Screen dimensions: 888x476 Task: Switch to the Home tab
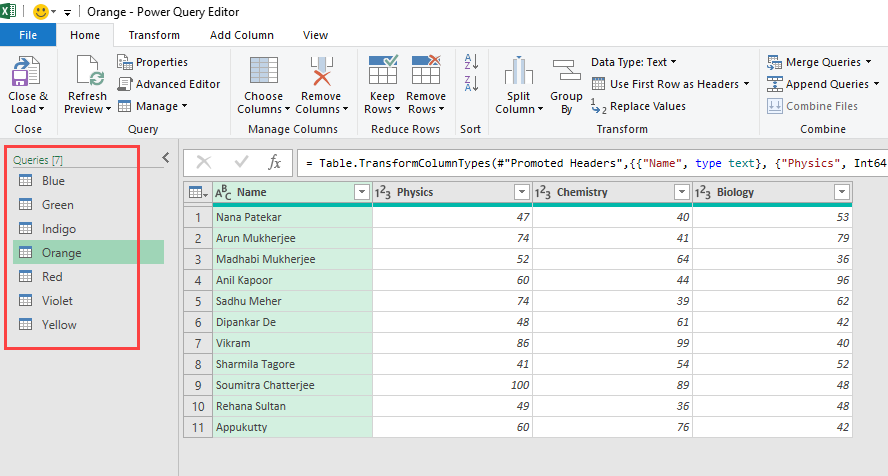pyautogui.click(x=85, y=35)
